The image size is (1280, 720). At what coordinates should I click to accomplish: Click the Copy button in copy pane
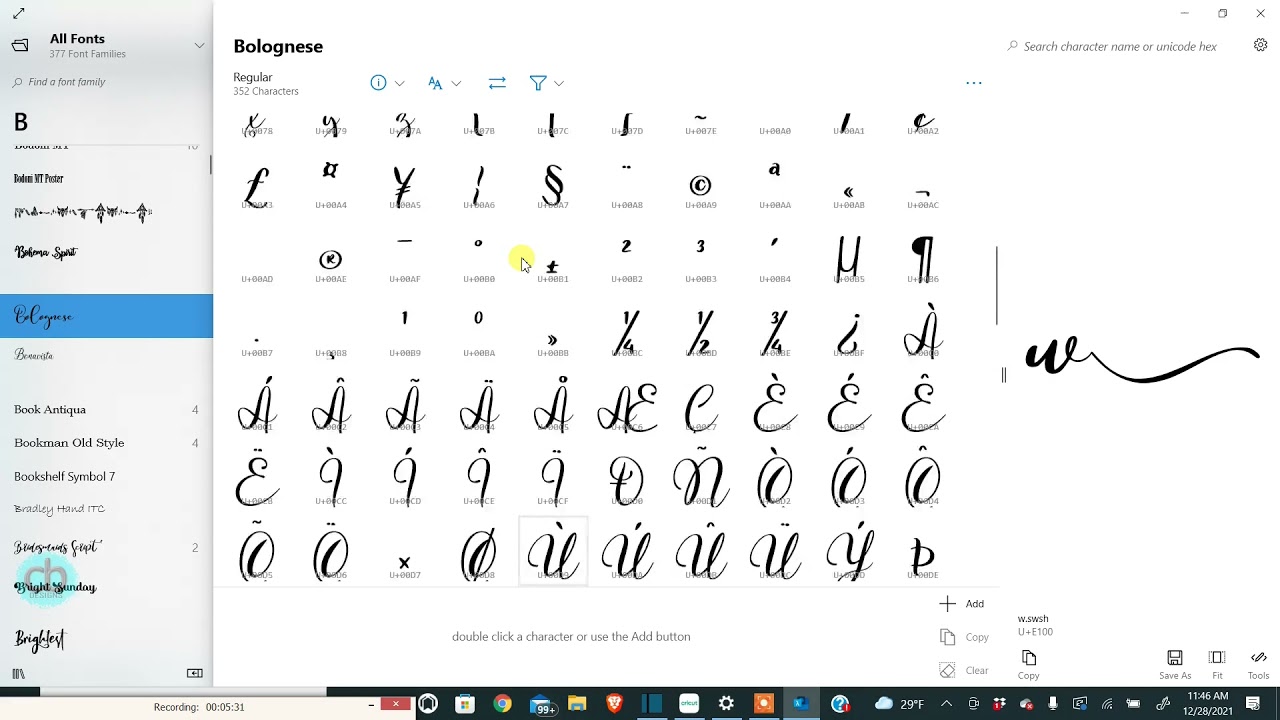click(965, 637)
